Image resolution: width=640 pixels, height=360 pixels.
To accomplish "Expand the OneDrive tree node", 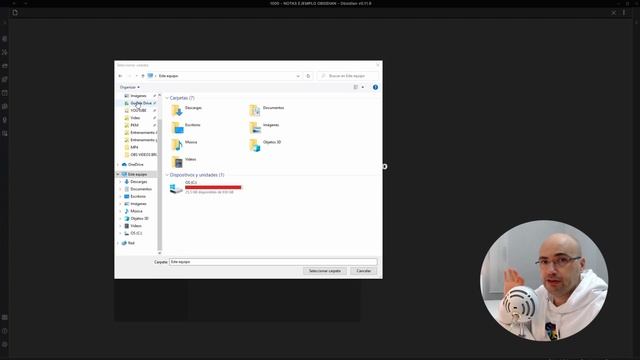I will click(118, 164).
